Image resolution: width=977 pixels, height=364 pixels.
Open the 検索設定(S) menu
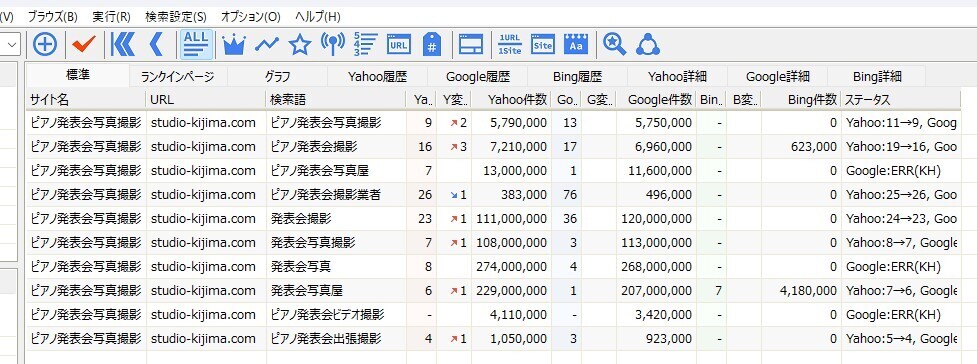click(x=175, y=17)
